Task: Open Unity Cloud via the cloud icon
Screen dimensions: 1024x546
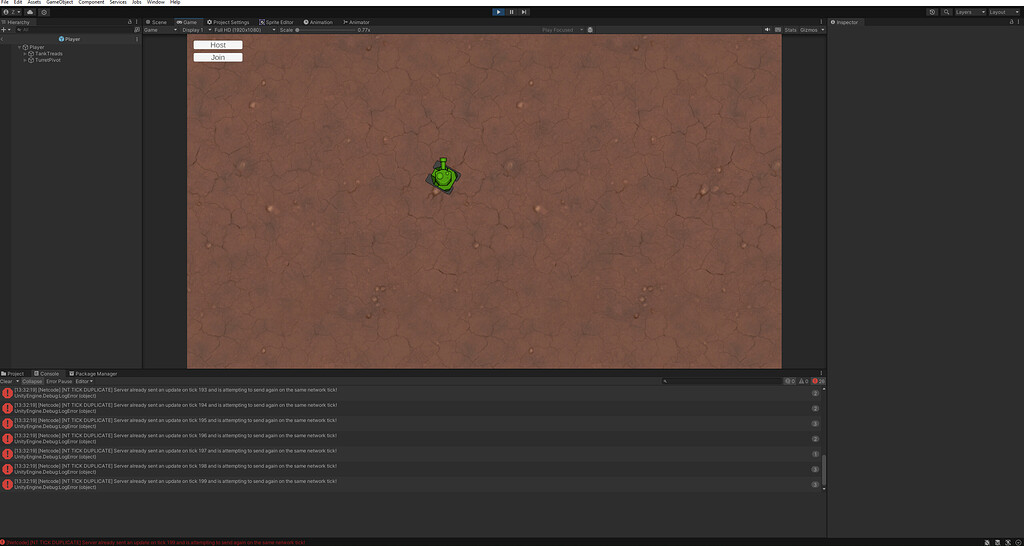Action: (31, 12)
